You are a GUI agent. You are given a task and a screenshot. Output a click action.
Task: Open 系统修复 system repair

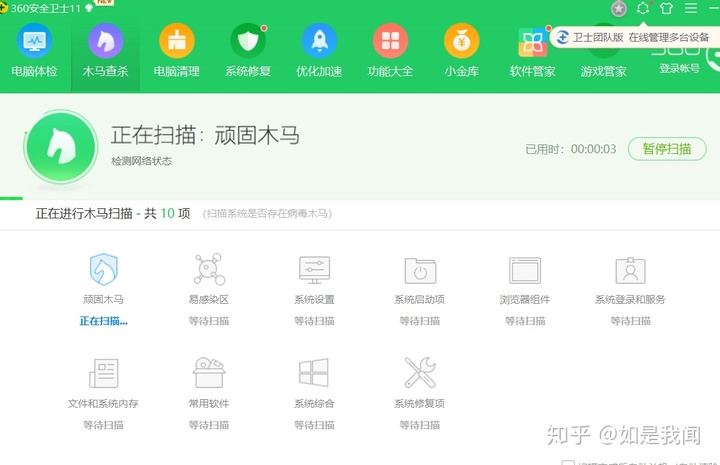pos(248,50)
